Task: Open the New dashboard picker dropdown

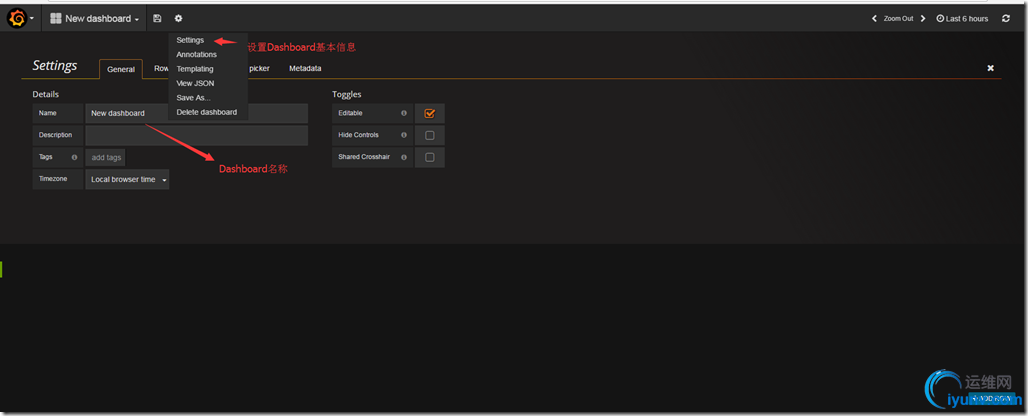Action: [x=95, y=18]
